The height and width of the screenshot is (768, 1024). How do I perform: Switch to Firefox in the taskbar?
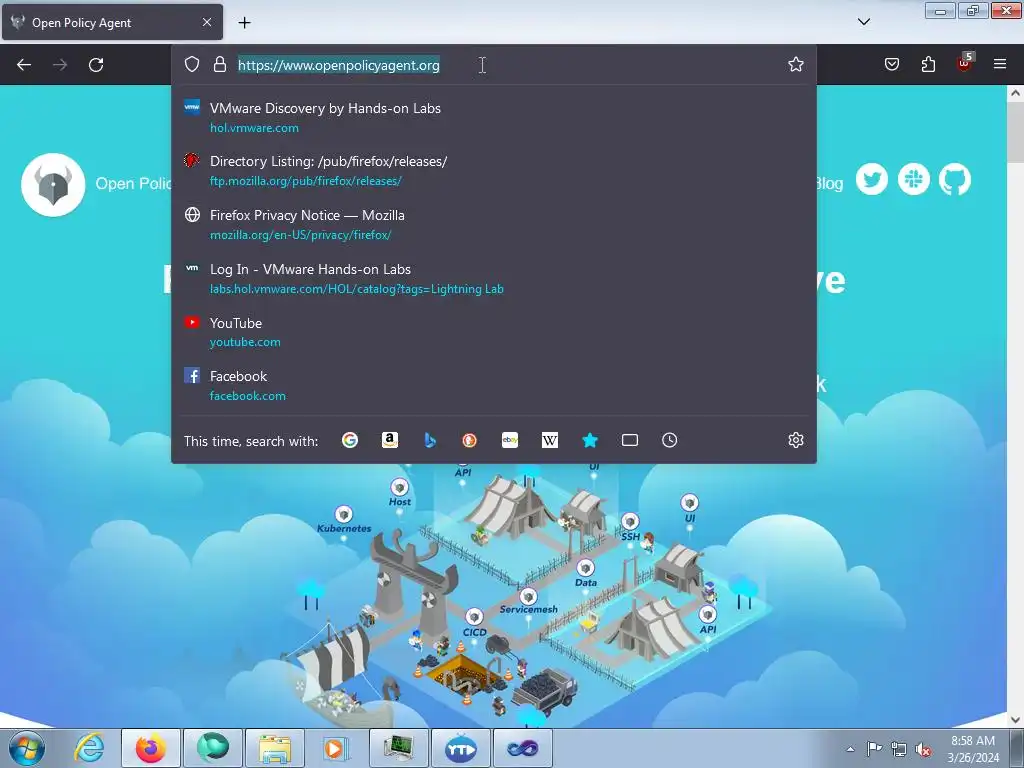pyautogui.click(x=151, y=748)
